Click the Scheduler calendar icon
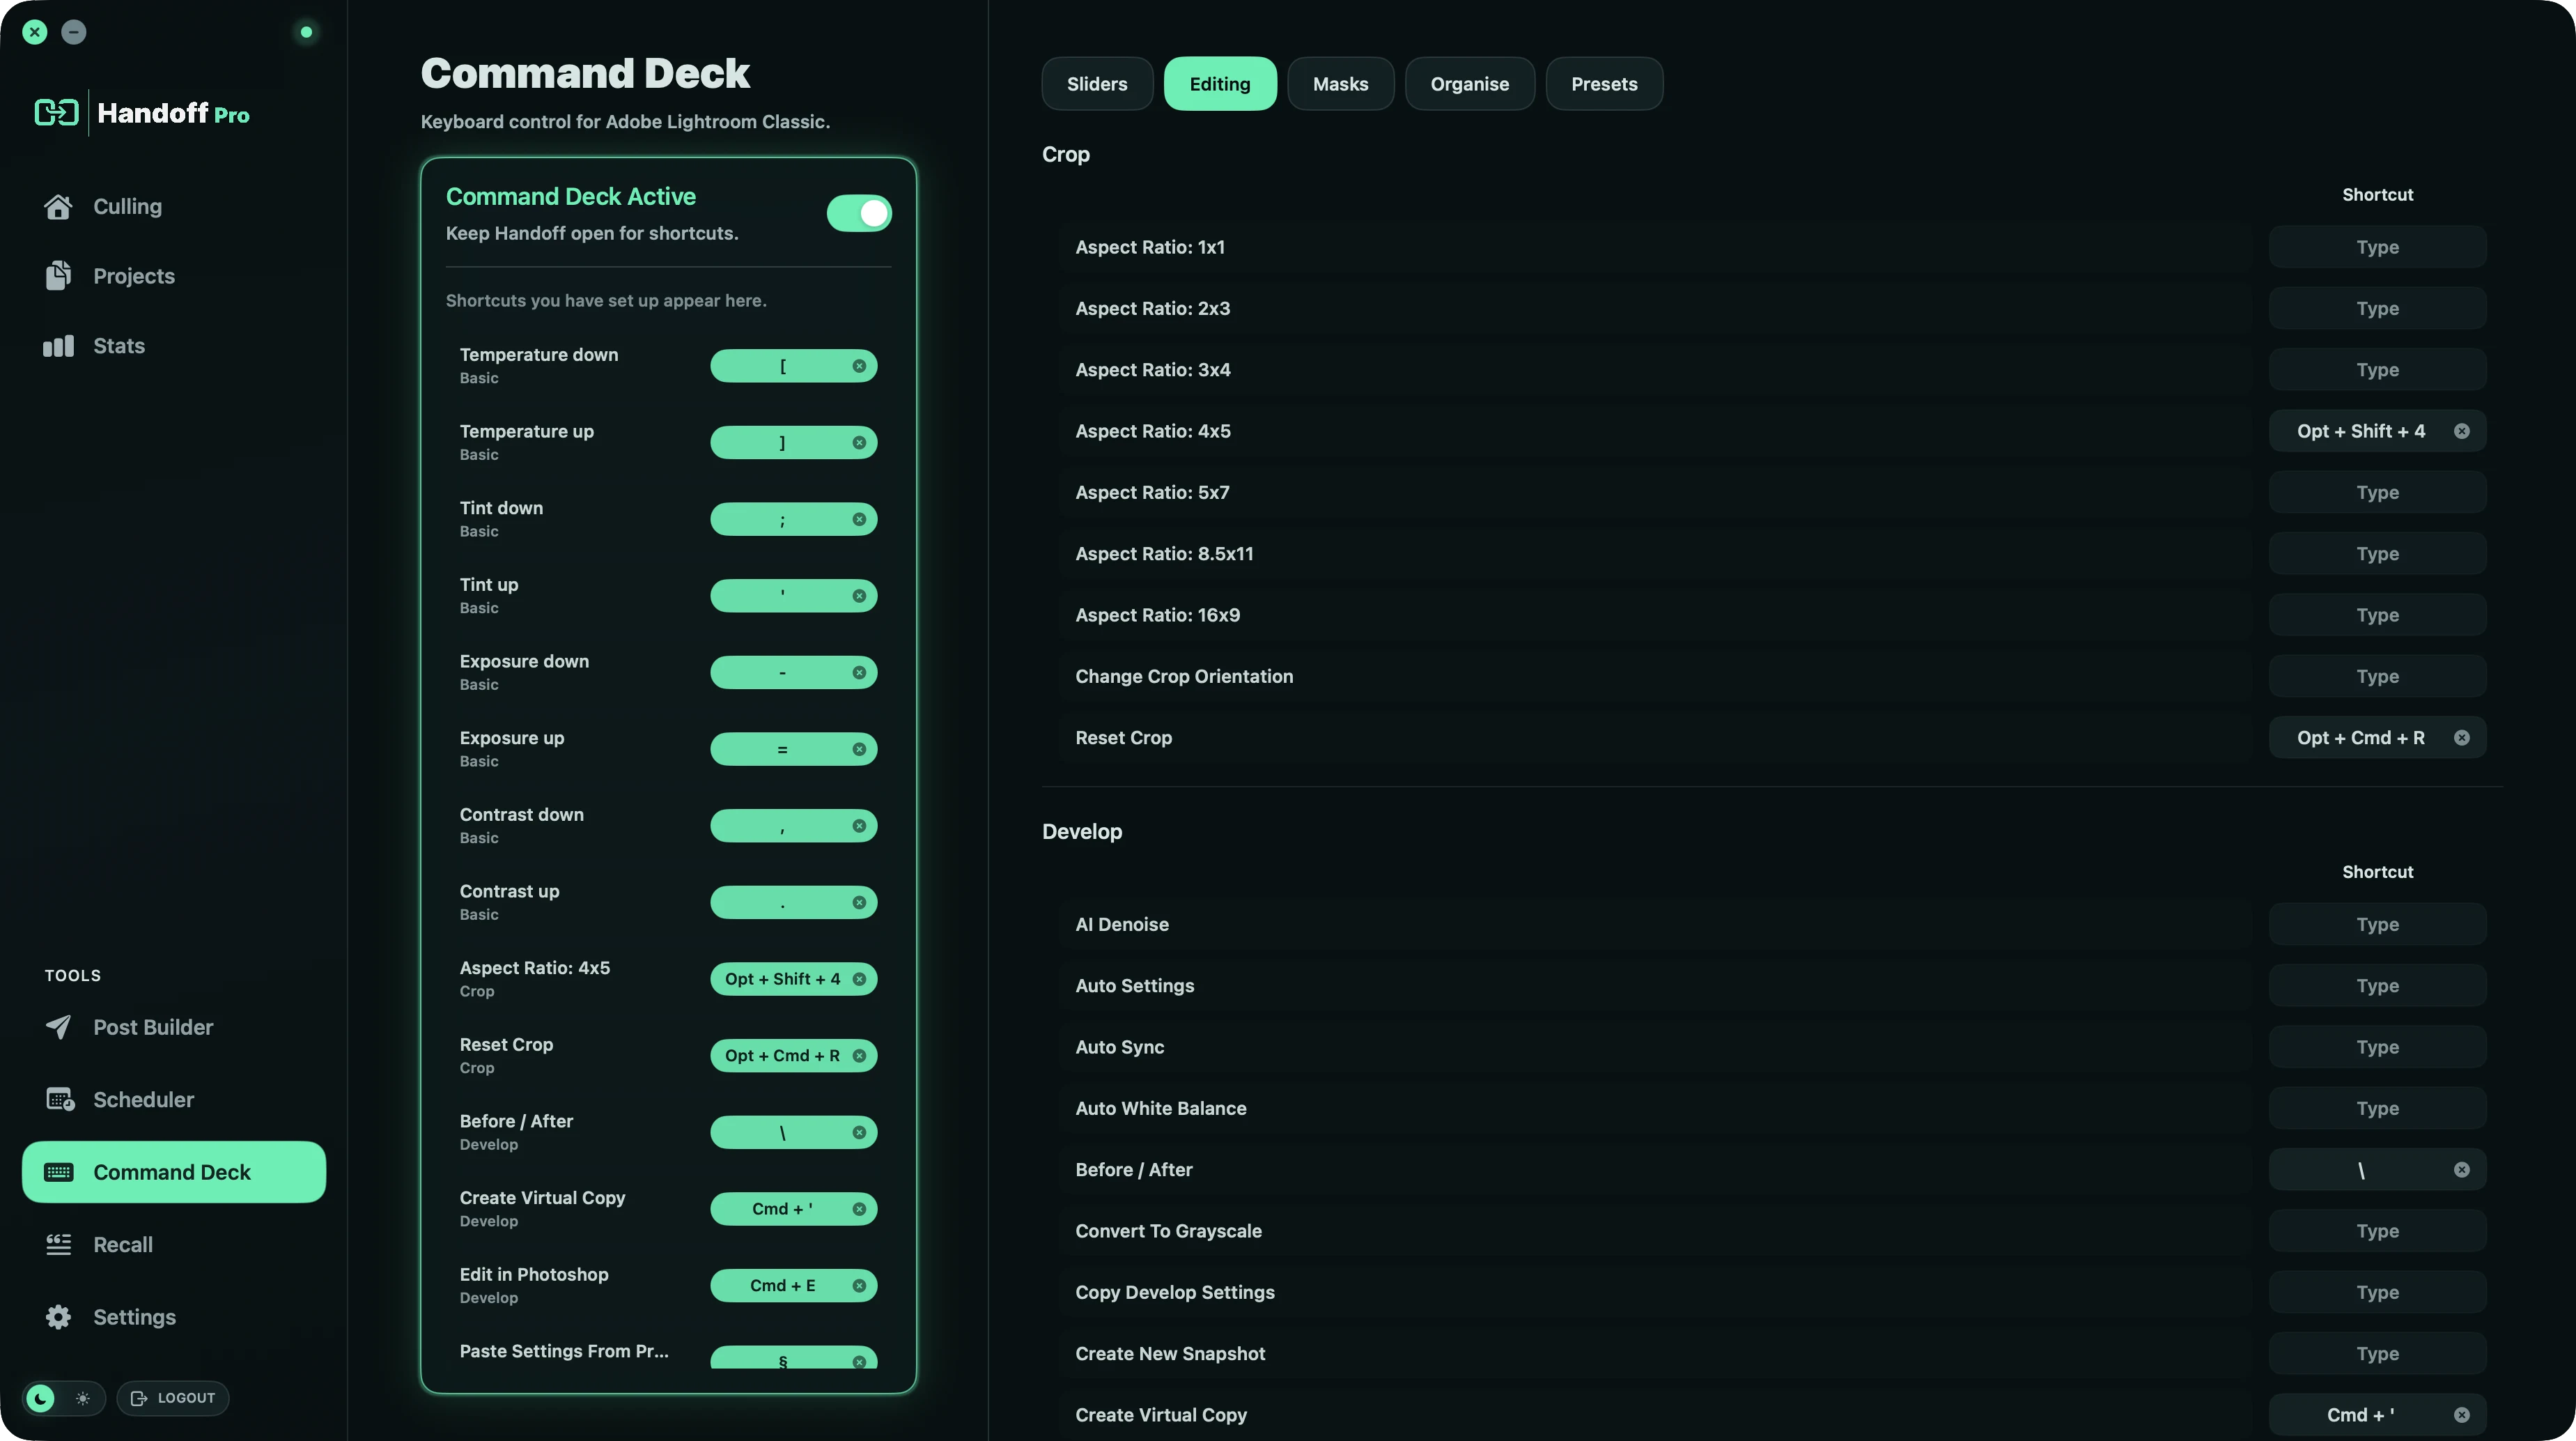This screenshot has width=2576, height=1441. pos(59,1099)
